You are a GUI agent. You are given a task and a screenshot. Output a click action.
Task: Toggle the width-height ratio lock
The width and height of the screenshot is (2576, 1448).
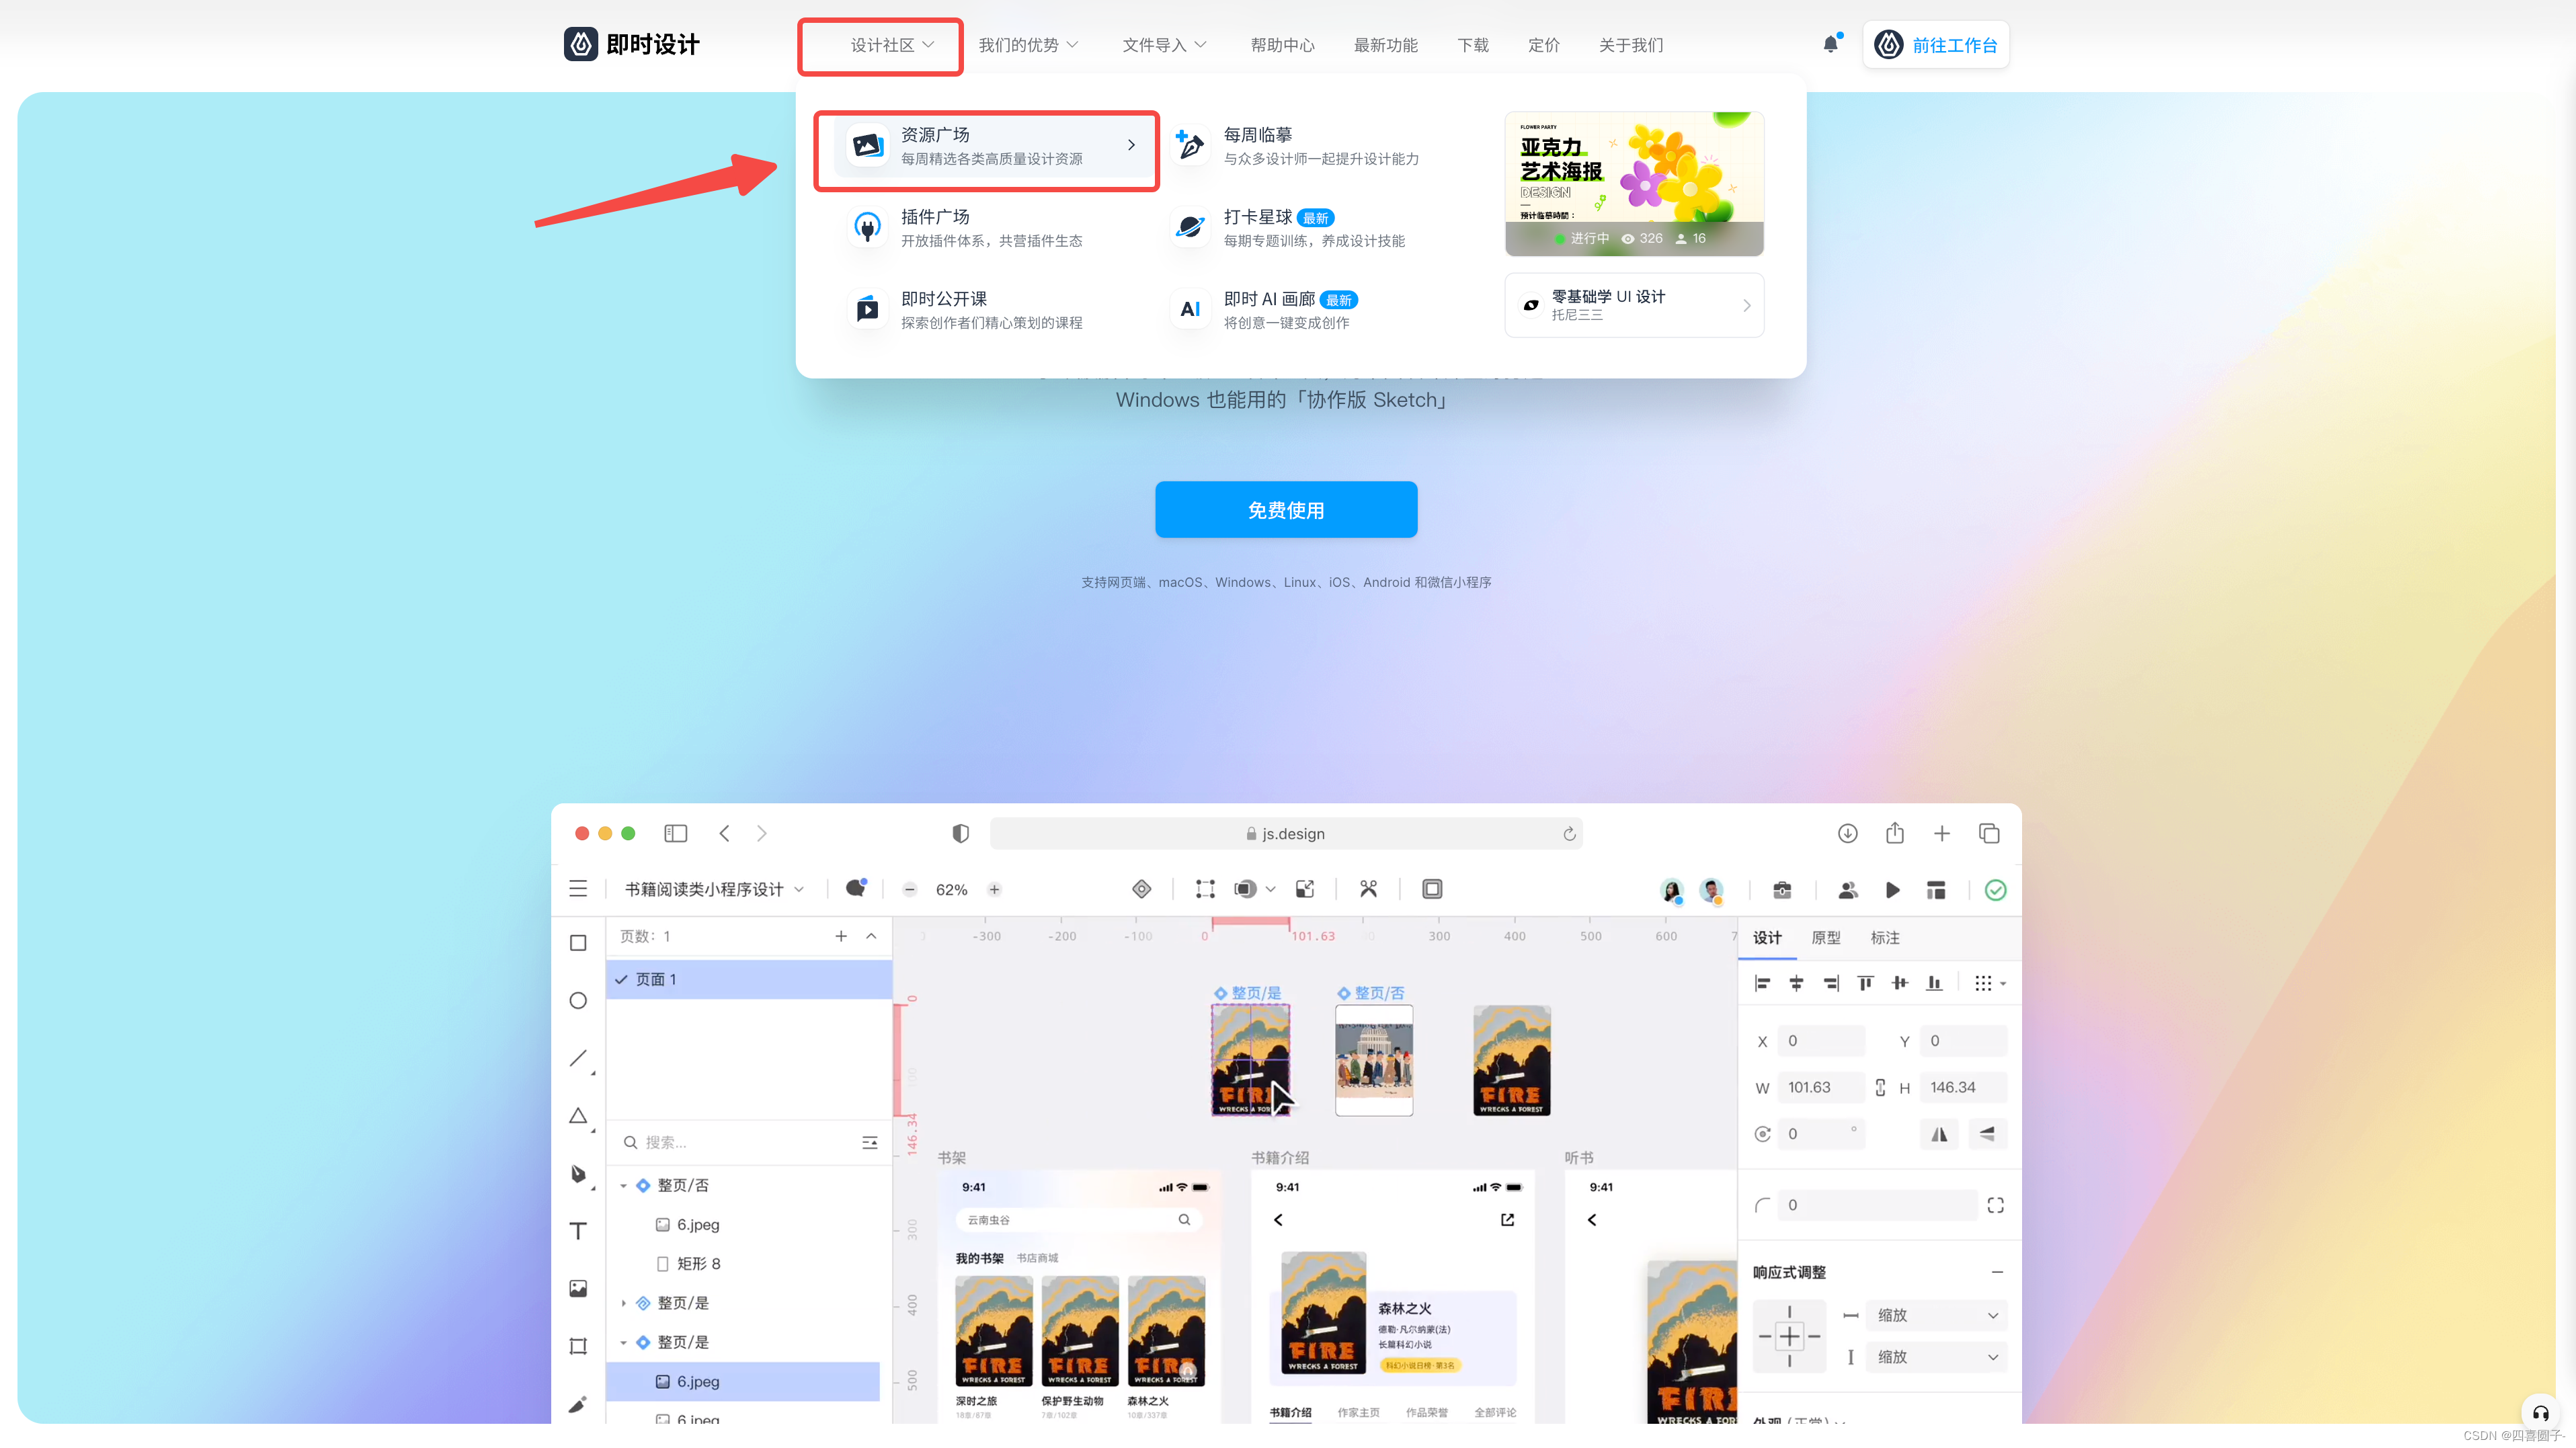1880,1088
